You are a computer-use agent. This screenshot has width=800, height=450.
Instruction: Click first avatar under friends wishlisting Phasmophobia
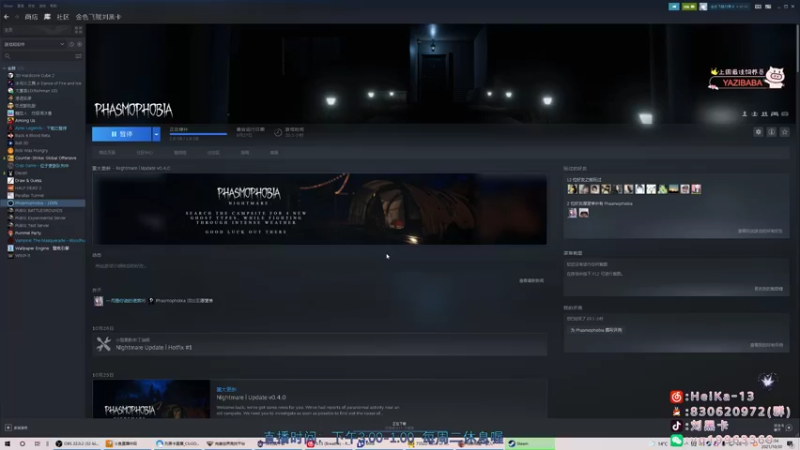(x=572, y=213)
